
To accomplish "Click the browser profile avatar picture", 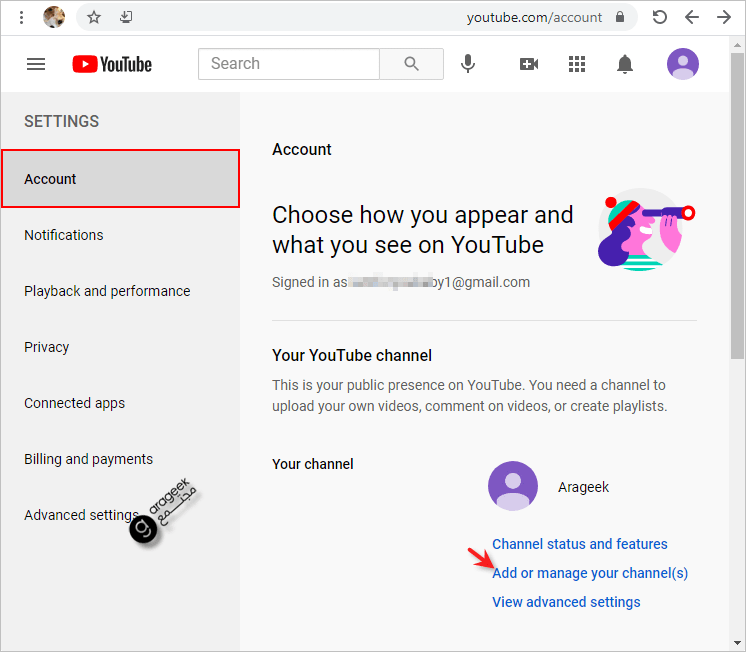I will pos(54,17).
